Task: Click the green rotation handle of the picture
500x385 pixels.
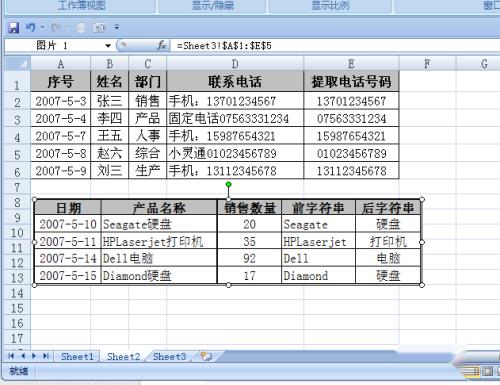Action: coord(228,184)
